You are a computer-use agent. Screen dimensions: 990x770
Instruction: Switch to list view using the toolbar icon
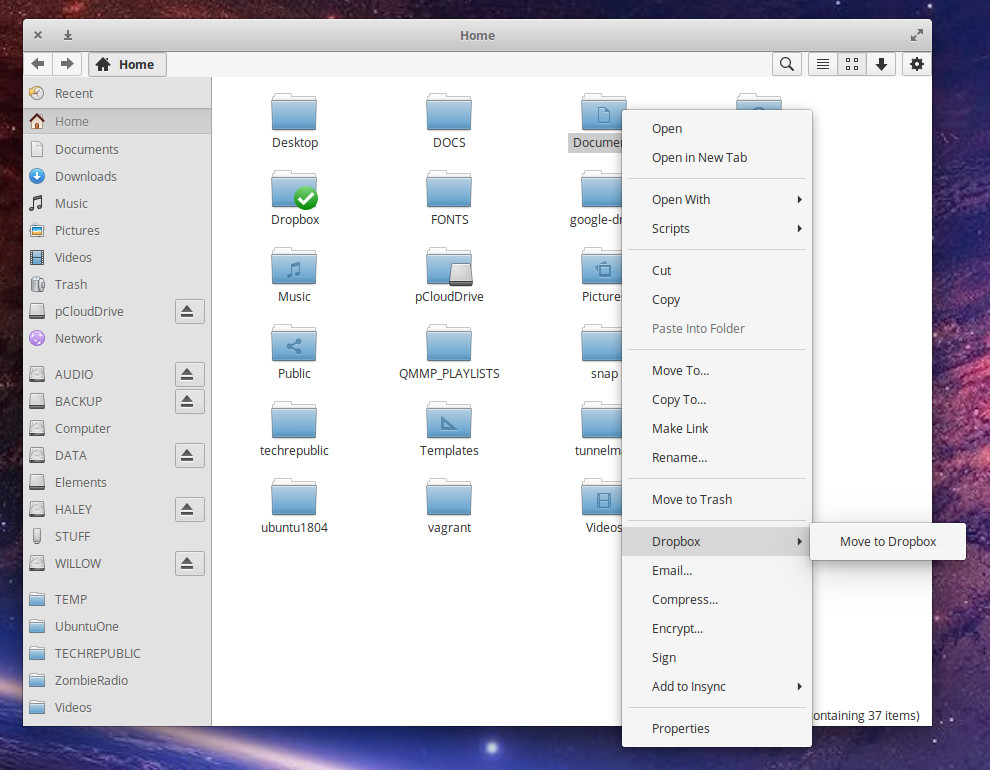(822, 63)
